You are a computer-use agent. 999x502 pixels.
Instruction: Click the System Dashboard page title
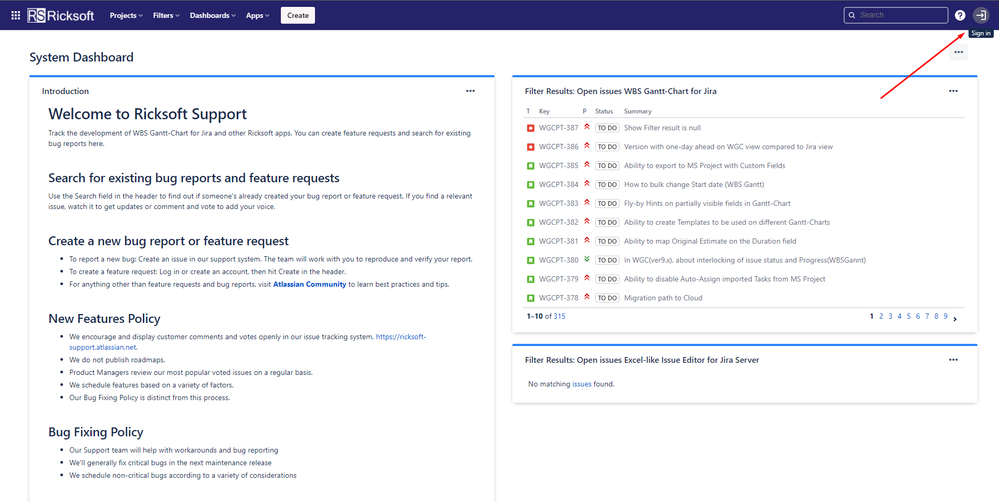click(82, 57)
